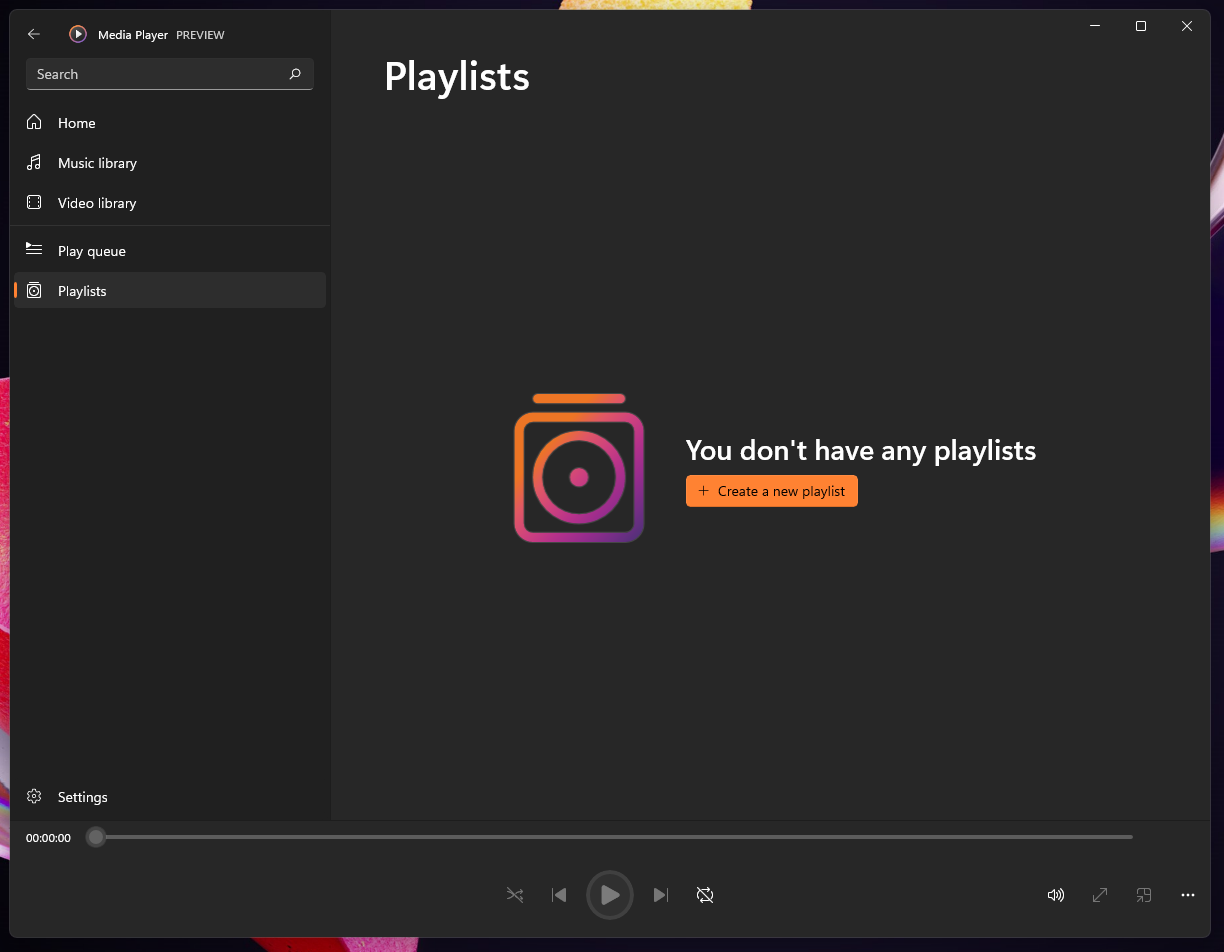Screen dimensions: 1224x952
Task: Open the more options ellipsis menu
Action: (x=1188, y=895)
